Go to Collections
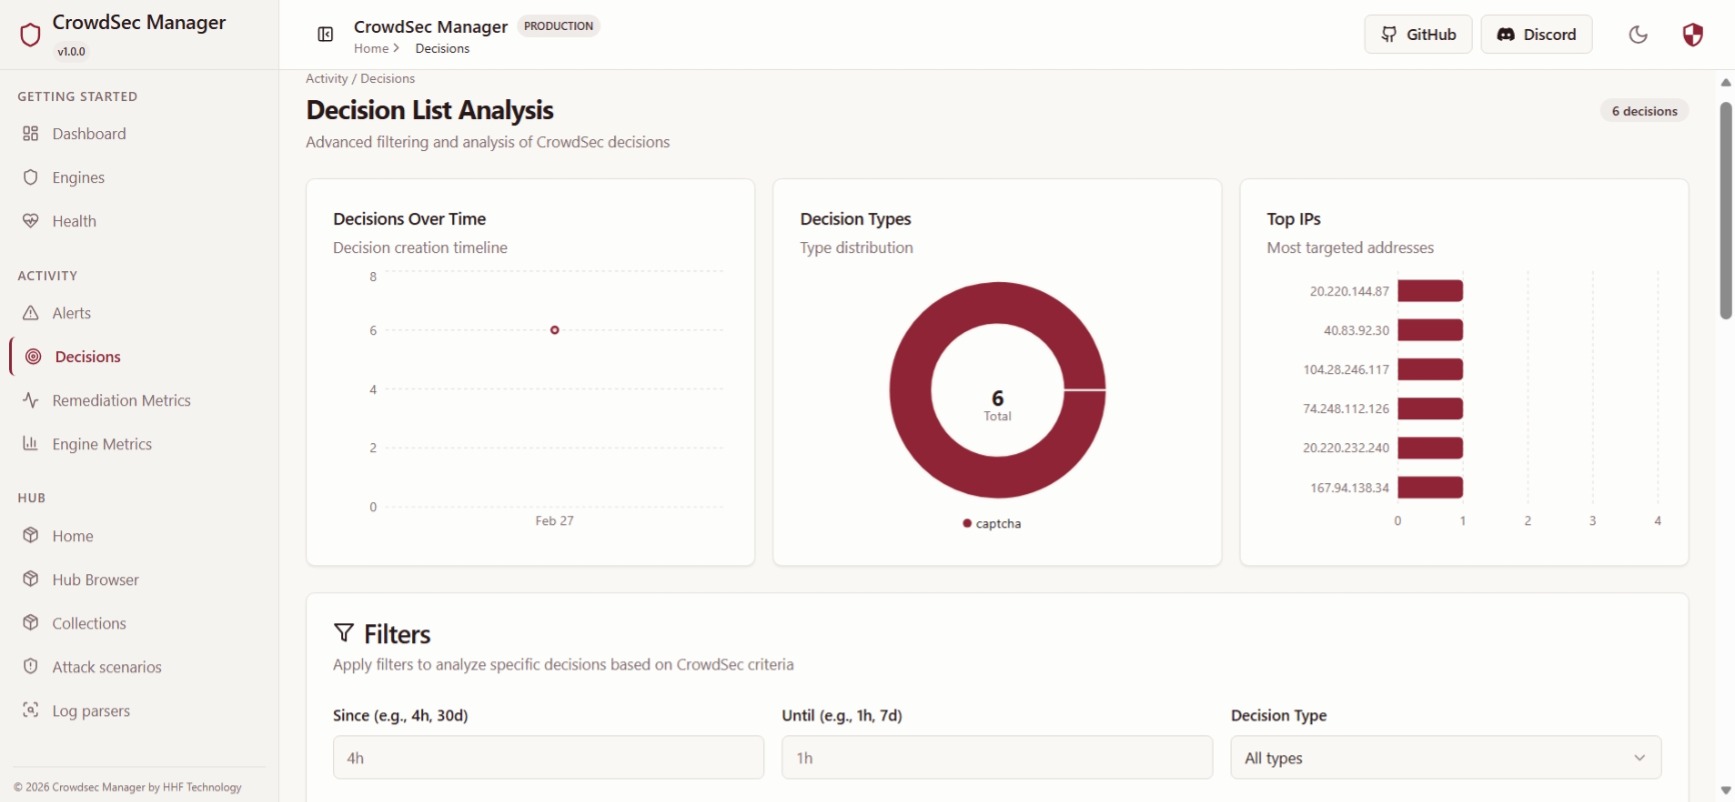 point(89,623)
